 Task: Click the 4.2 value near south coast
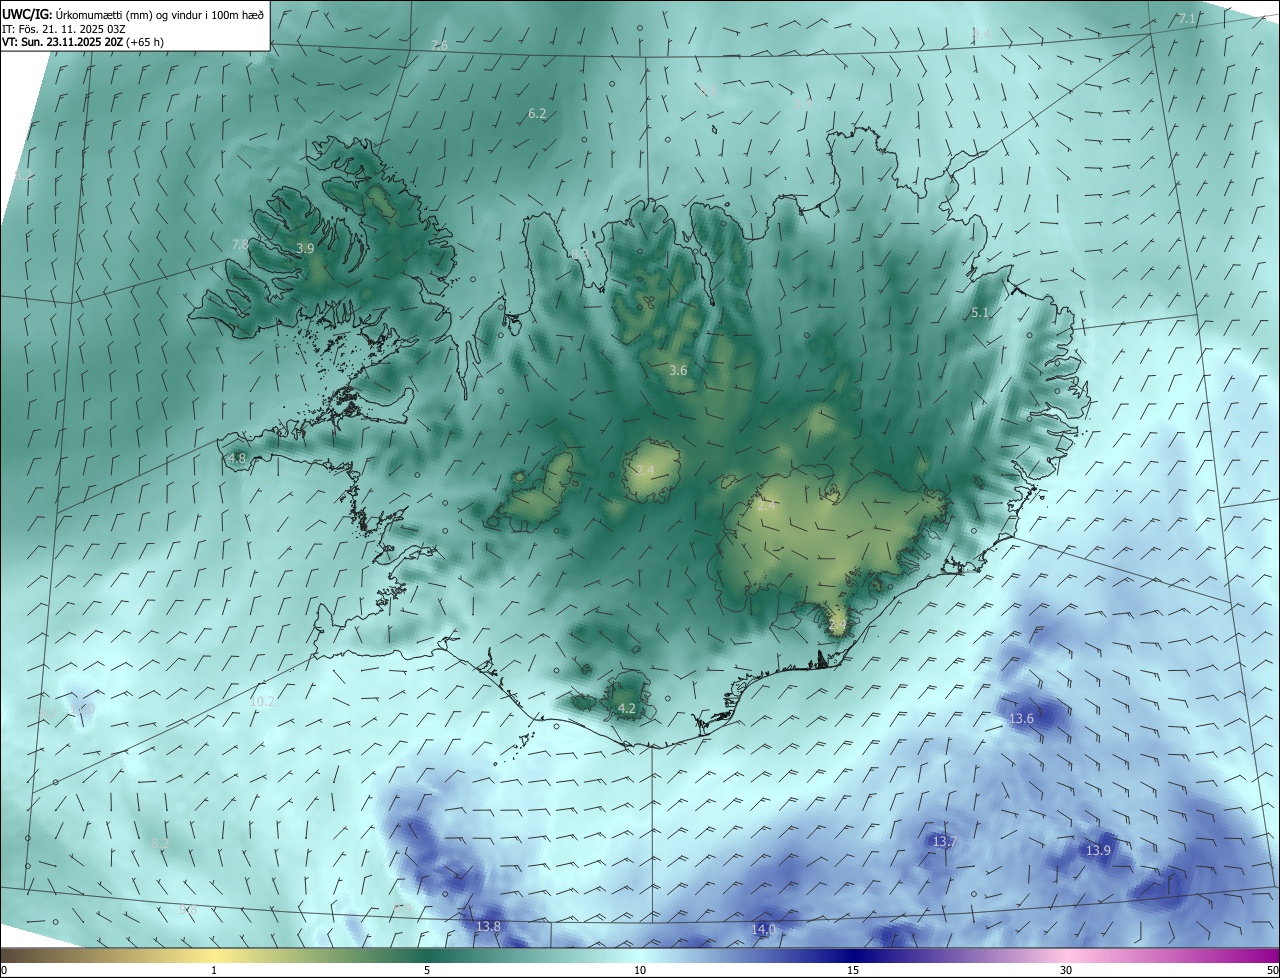627,709
